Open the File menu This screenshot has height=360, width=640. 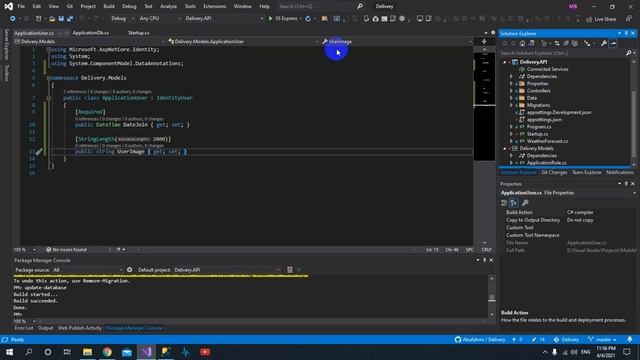[x=21, y=7]
